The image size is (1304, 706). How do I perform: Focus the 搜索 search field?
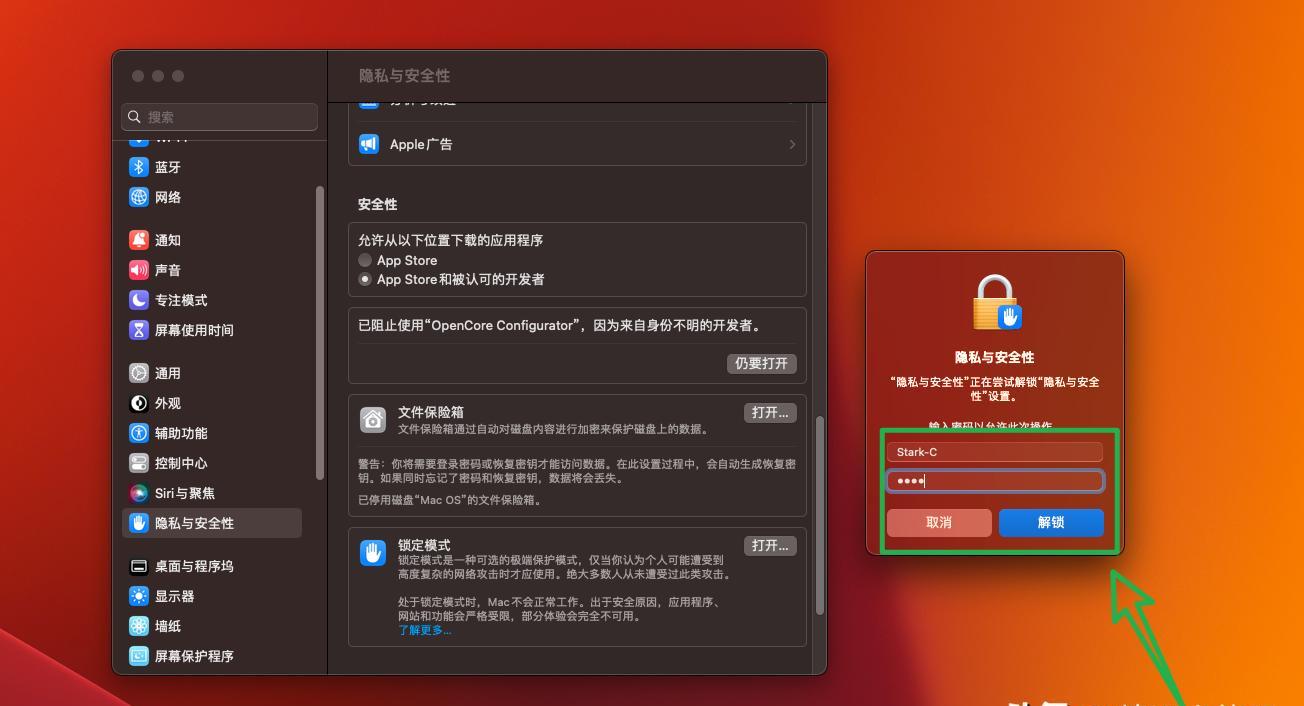coord(220,117)
